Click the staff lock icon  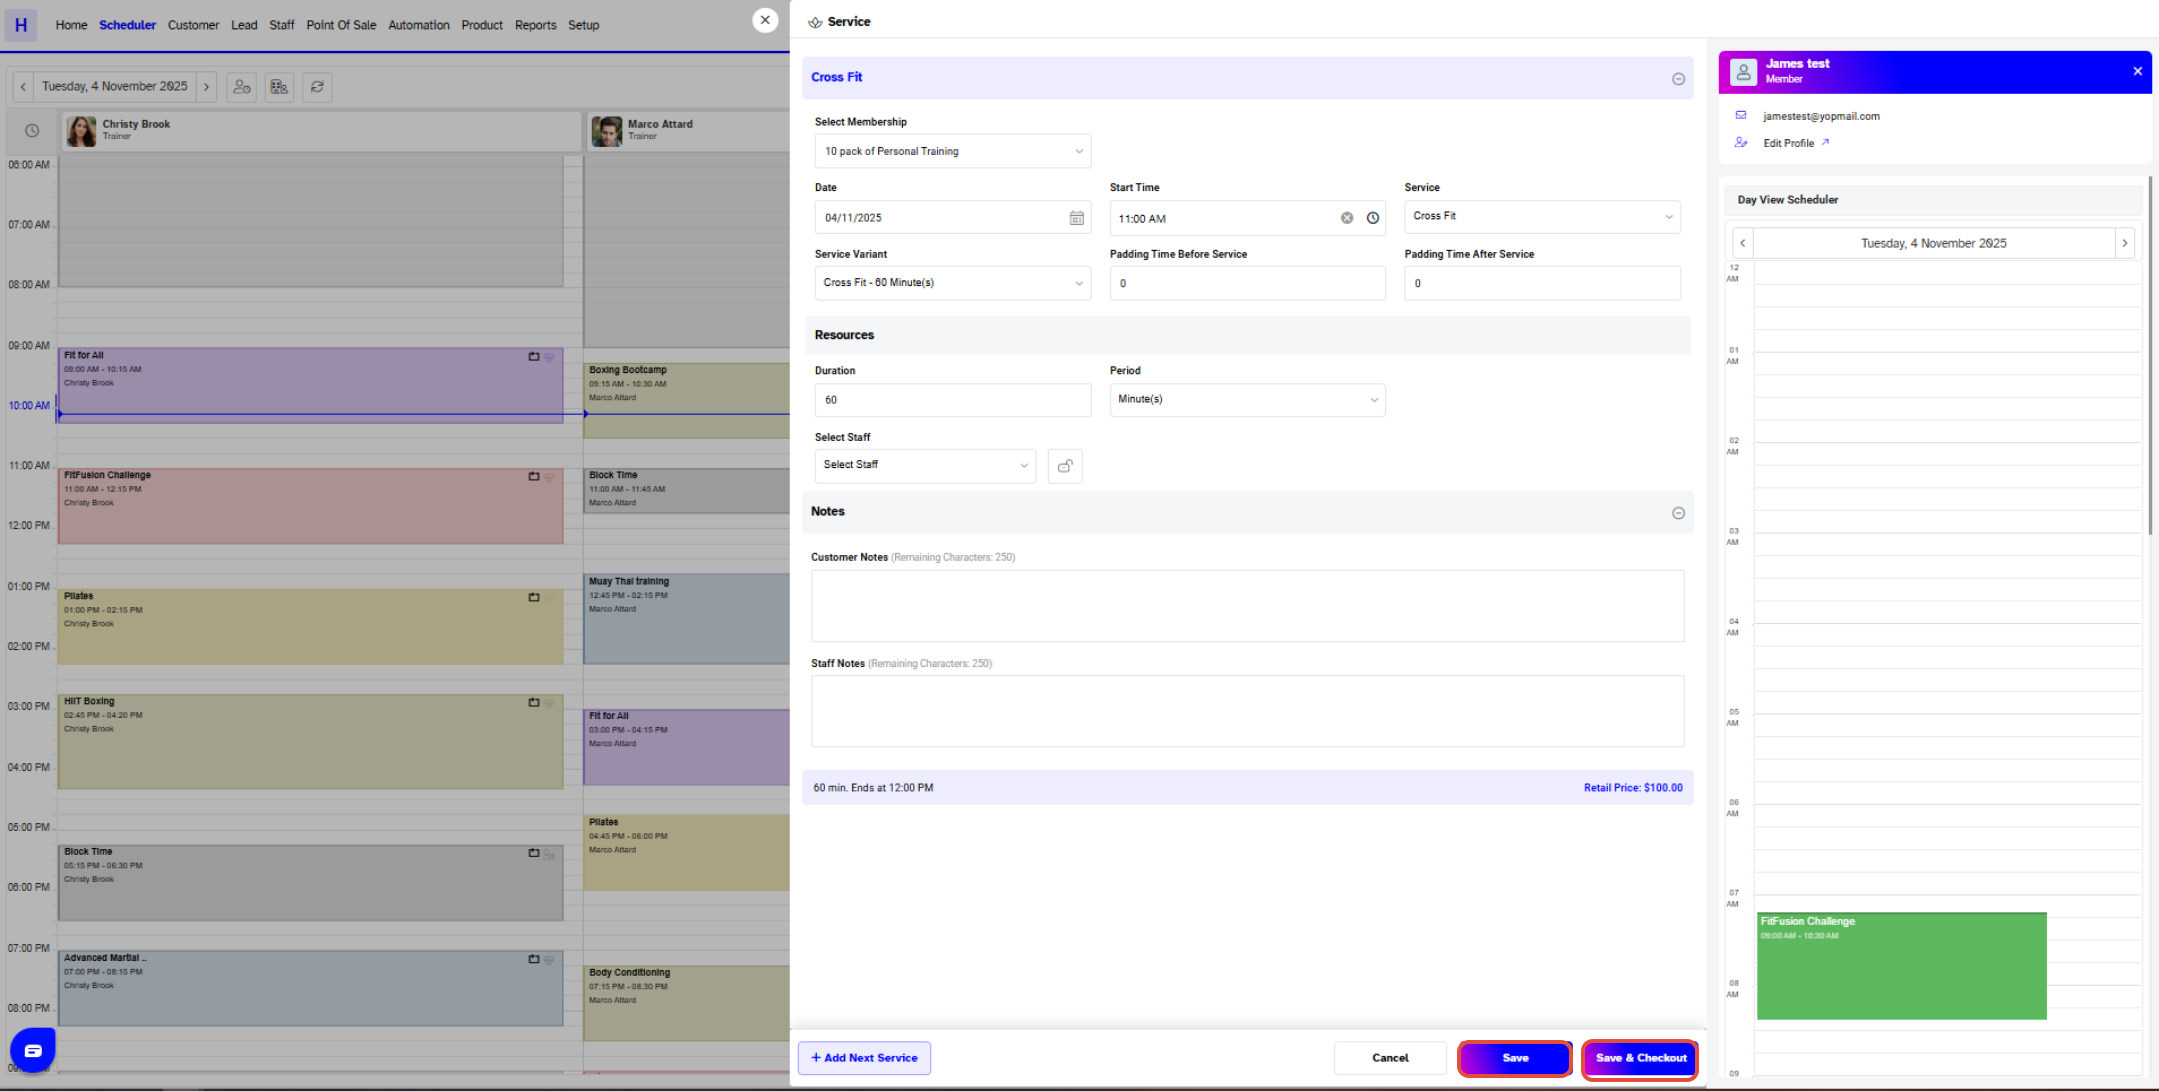[1065, 466]
